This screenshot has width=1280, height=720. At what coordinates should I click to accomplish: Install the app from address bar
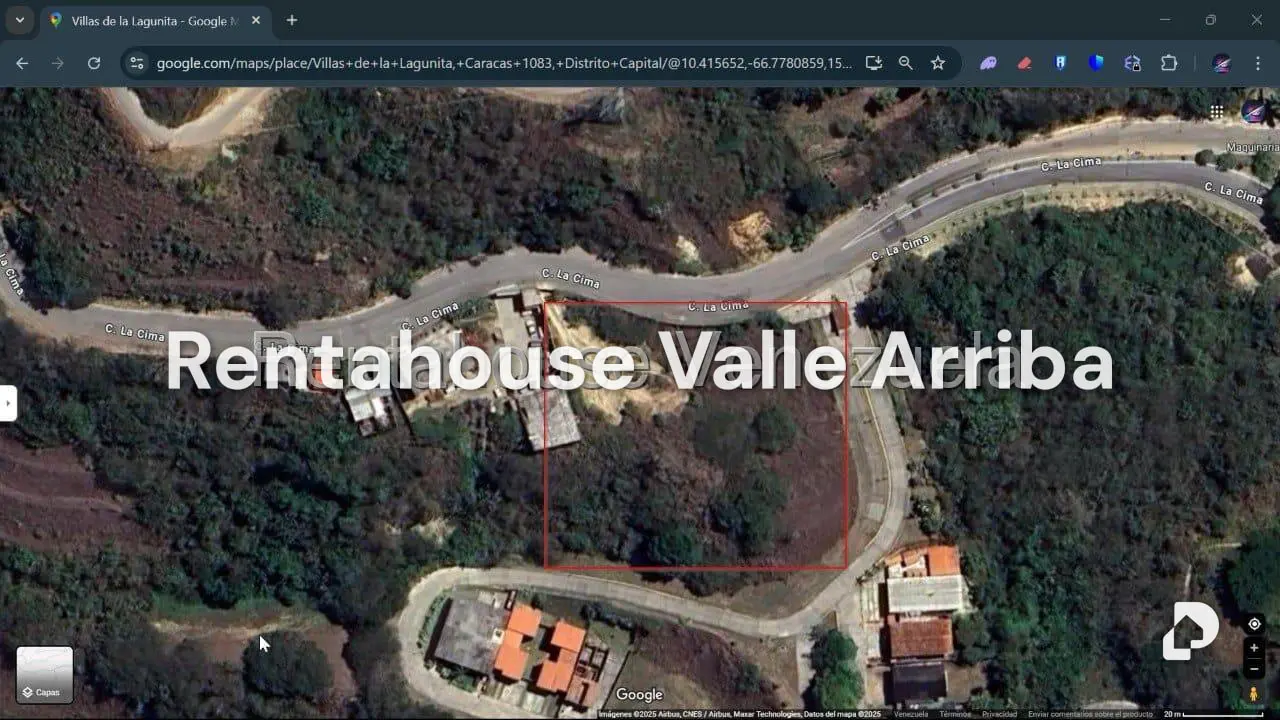pos(874,63)
